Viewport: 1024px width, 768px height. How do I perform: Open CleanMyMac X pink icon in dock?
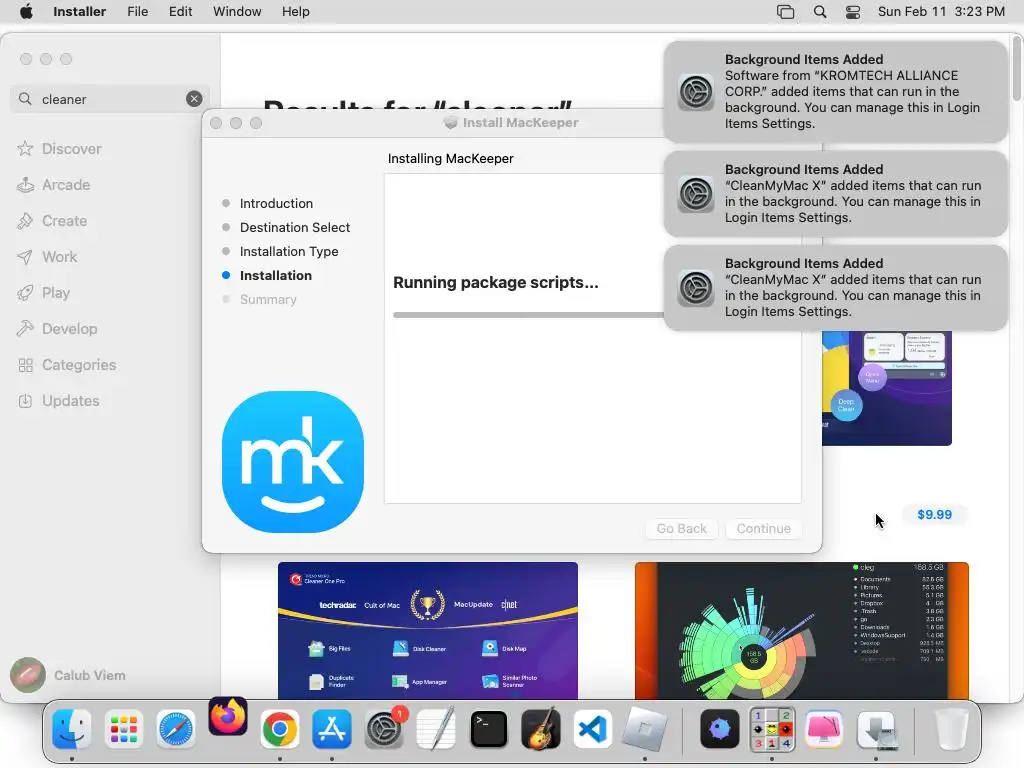click(824, 729)
